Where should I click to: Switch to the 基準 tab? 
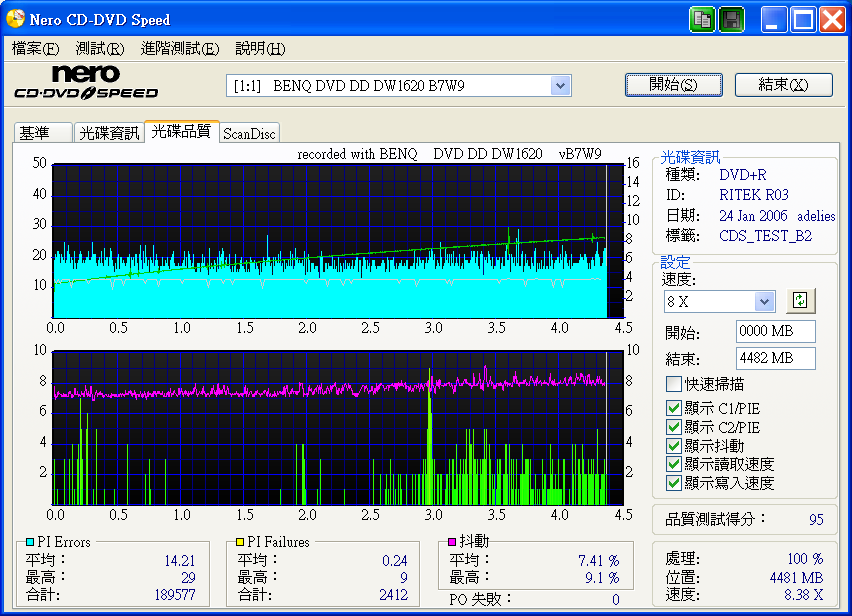[x=43, y=133]
